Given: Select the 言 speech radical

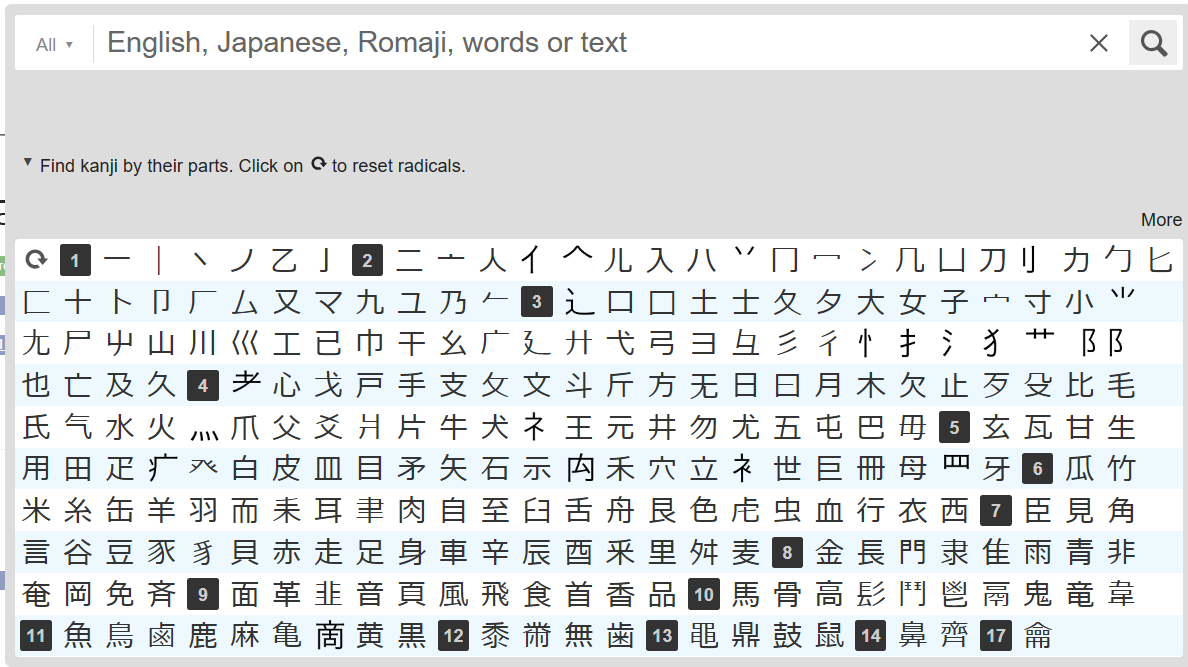Looking at the screenshot, I should click(36, 552).
